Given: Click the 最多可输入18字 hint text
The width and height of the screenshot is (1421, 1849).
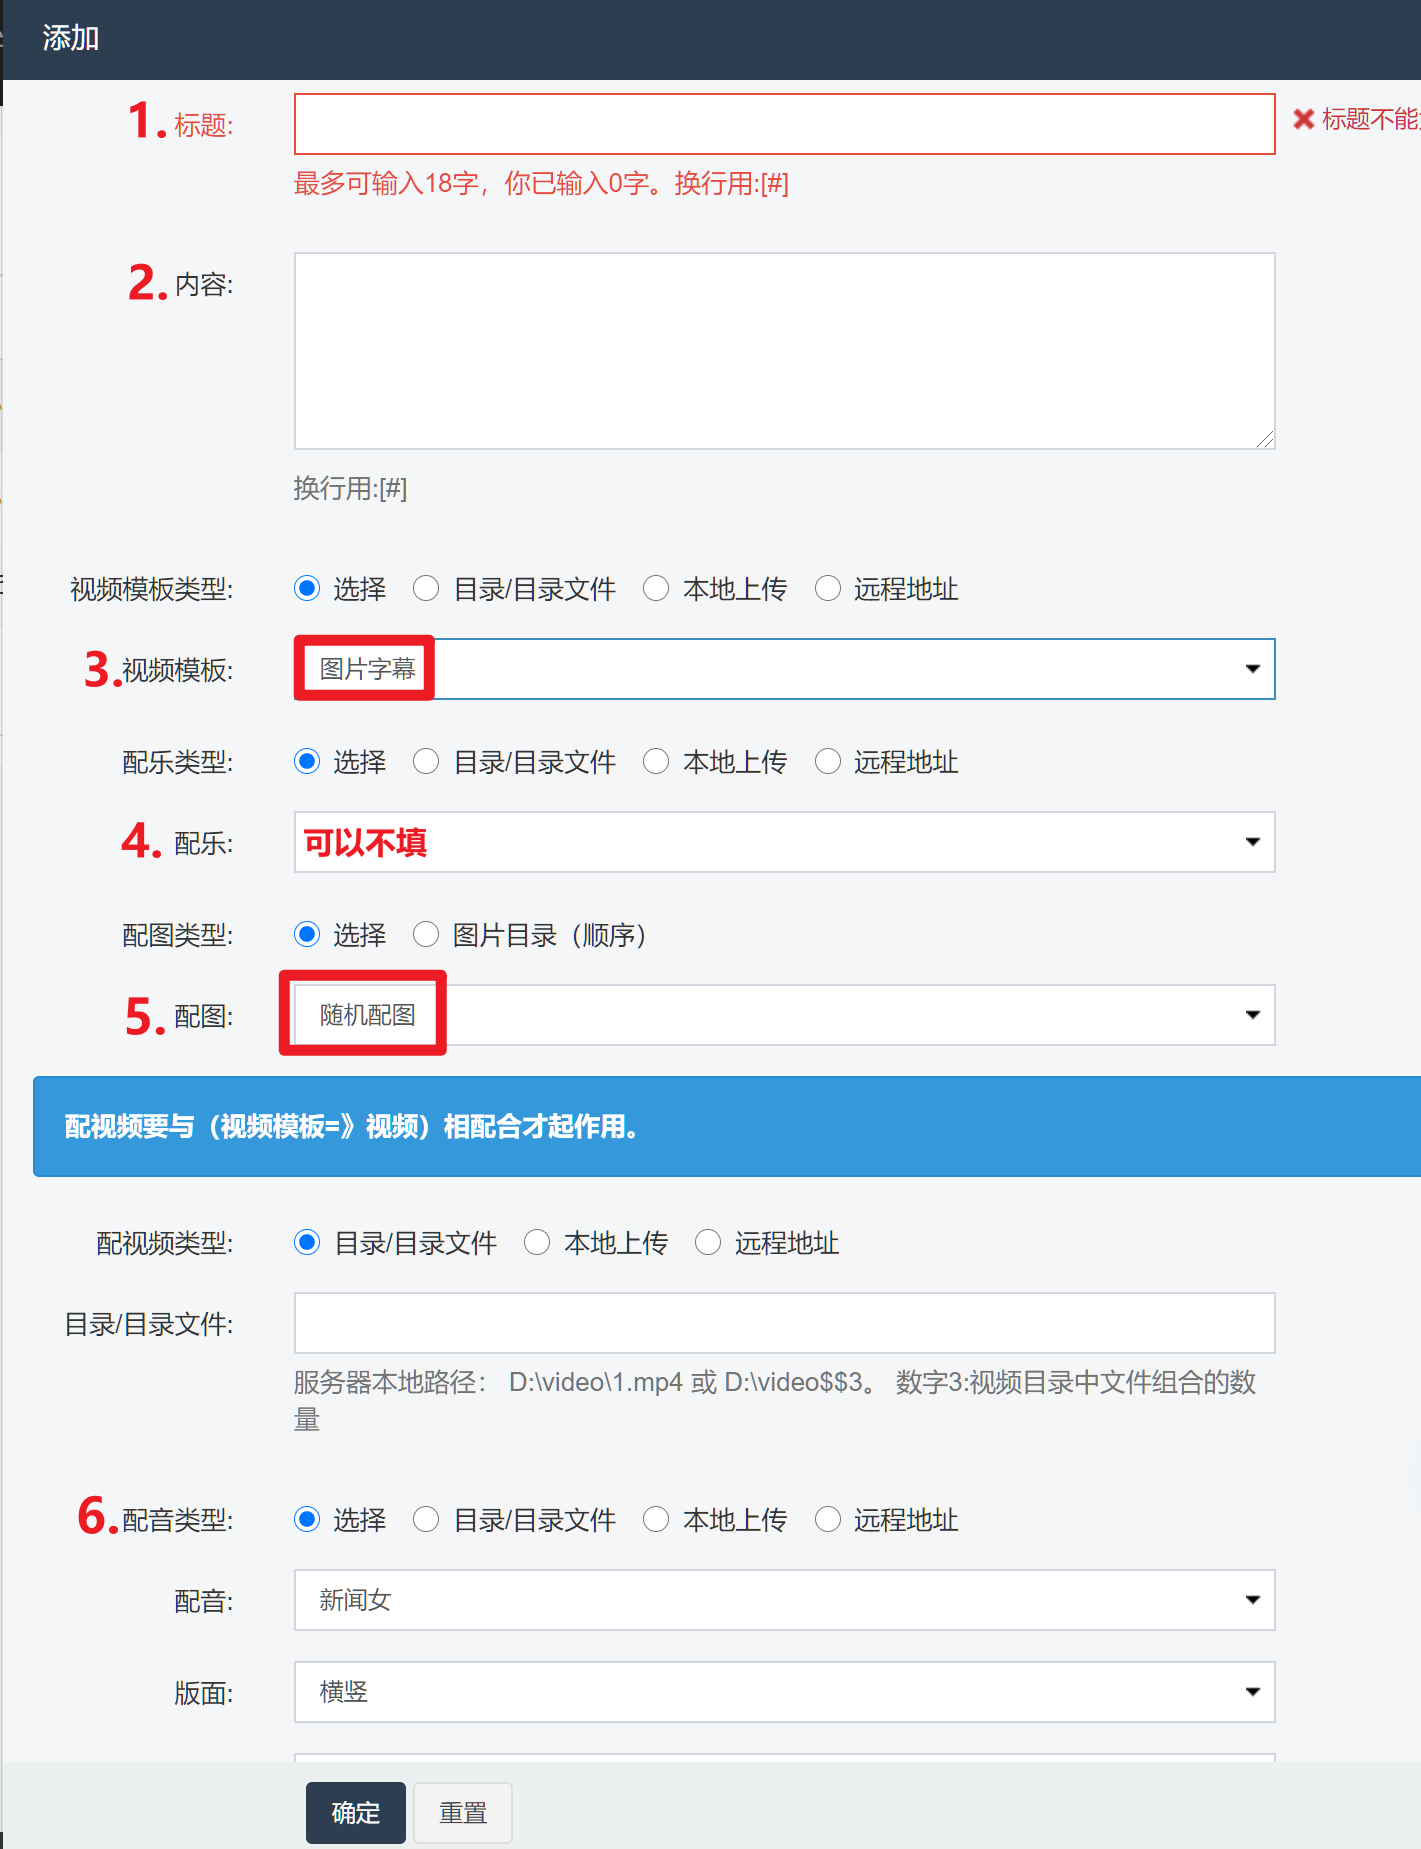Looking at the screenshot, I should click(541, 184).
